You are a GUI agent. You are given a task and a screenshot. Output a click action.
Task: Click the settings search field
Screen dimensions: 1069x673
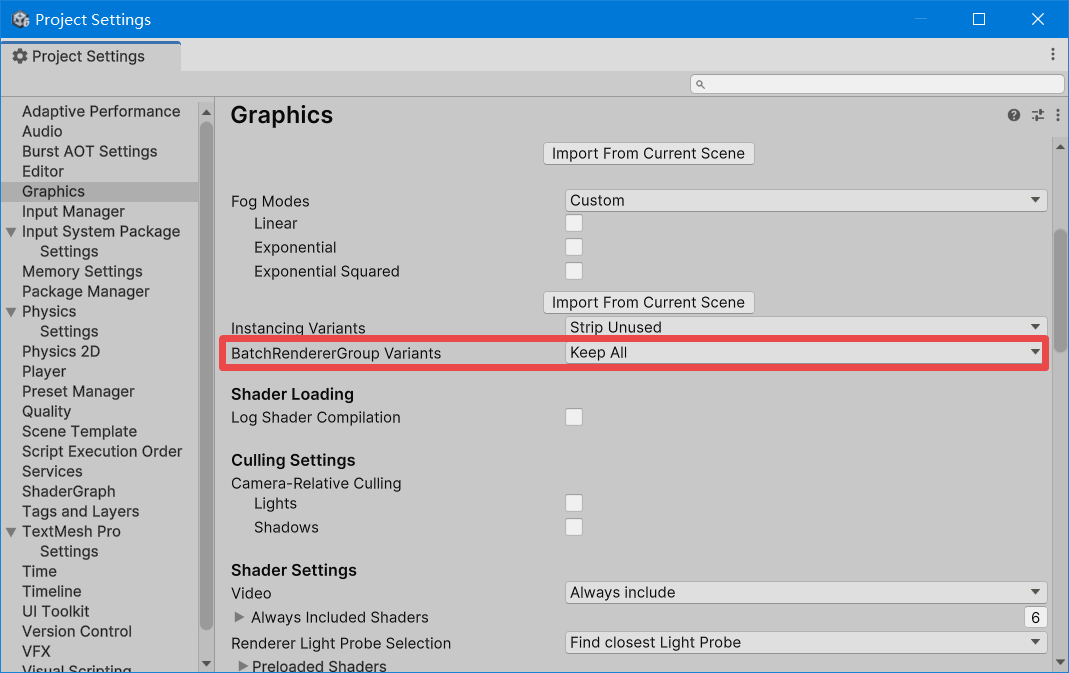pos(877,84)
